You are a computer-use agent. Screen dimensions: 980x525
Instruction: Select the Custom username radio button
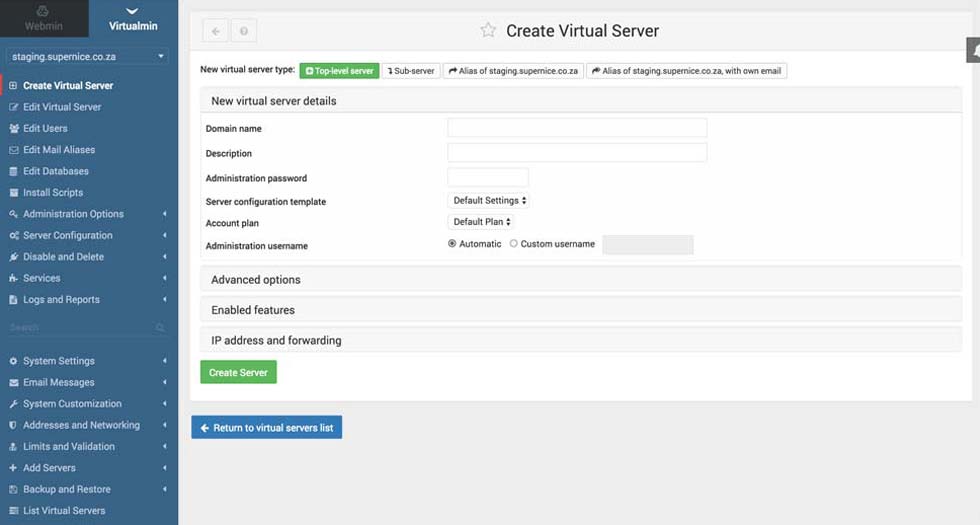point(514,244)
